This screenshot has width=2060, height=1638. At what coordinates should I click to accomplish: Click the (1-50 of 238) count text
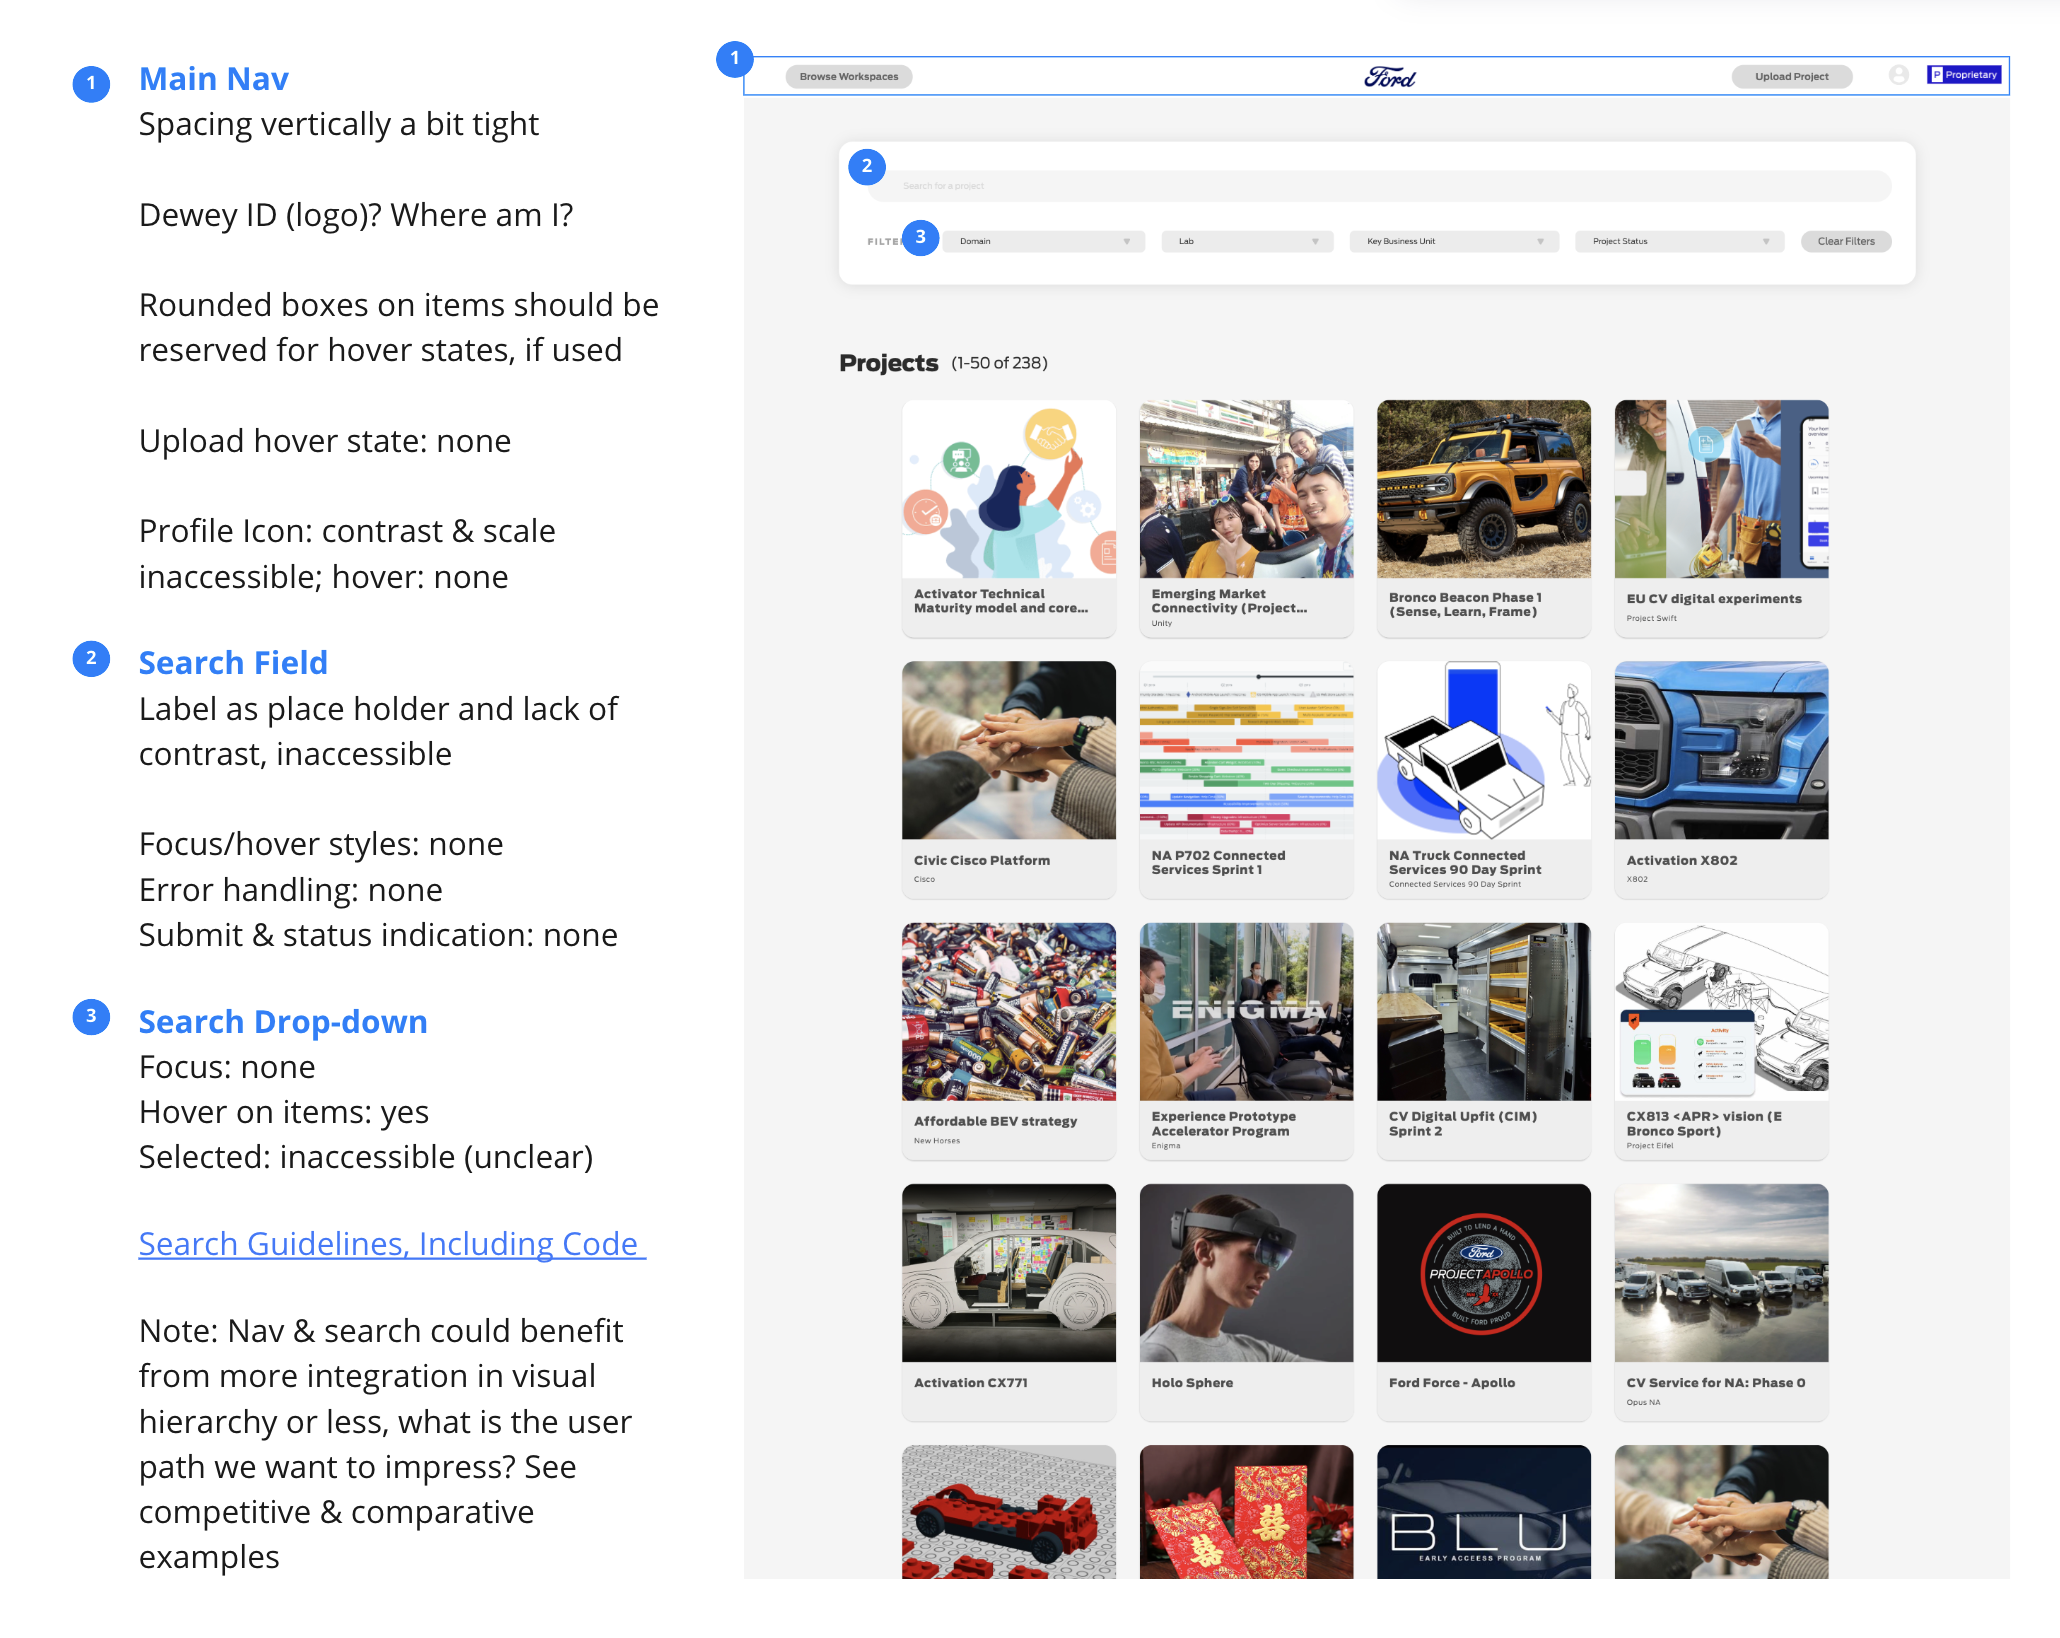point(999,363)
